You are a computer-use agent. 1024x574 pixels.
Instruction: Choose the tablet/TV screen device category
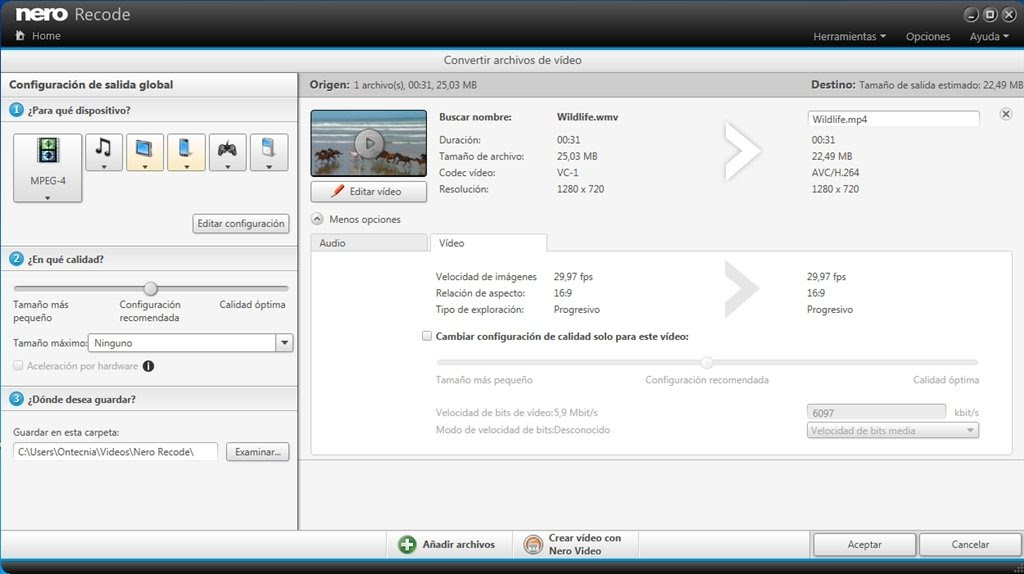coord(145,152)
